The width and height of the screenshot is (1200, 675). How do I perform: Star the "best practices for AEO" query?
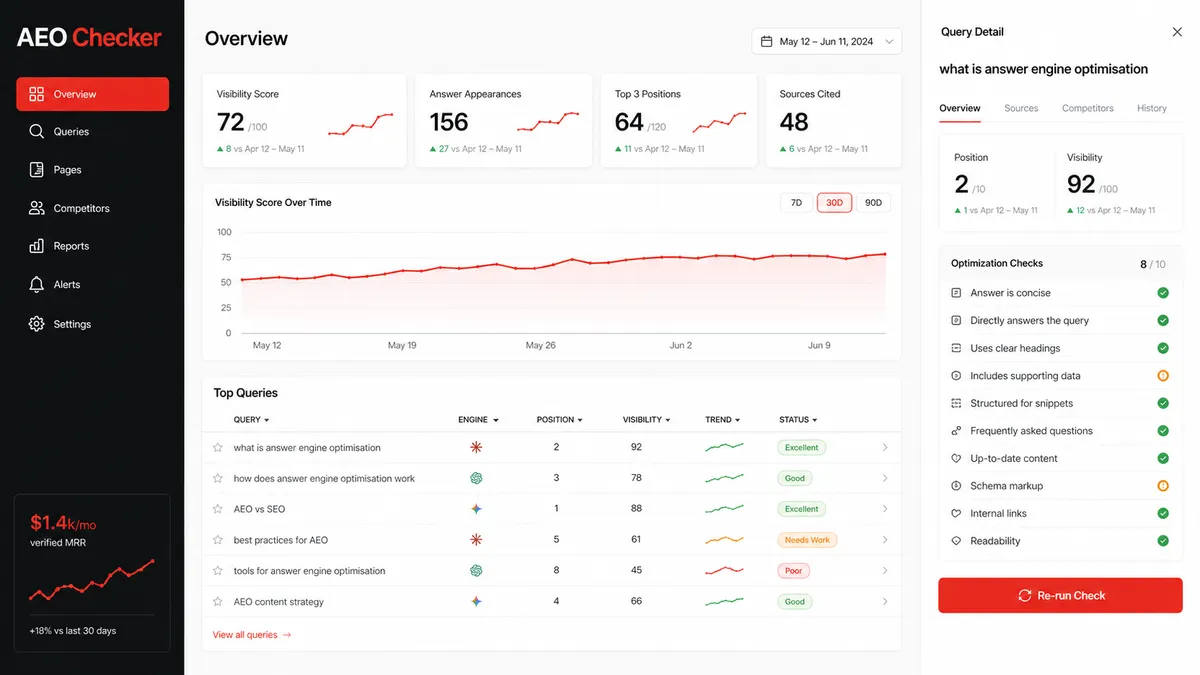[x=218, y=540]
